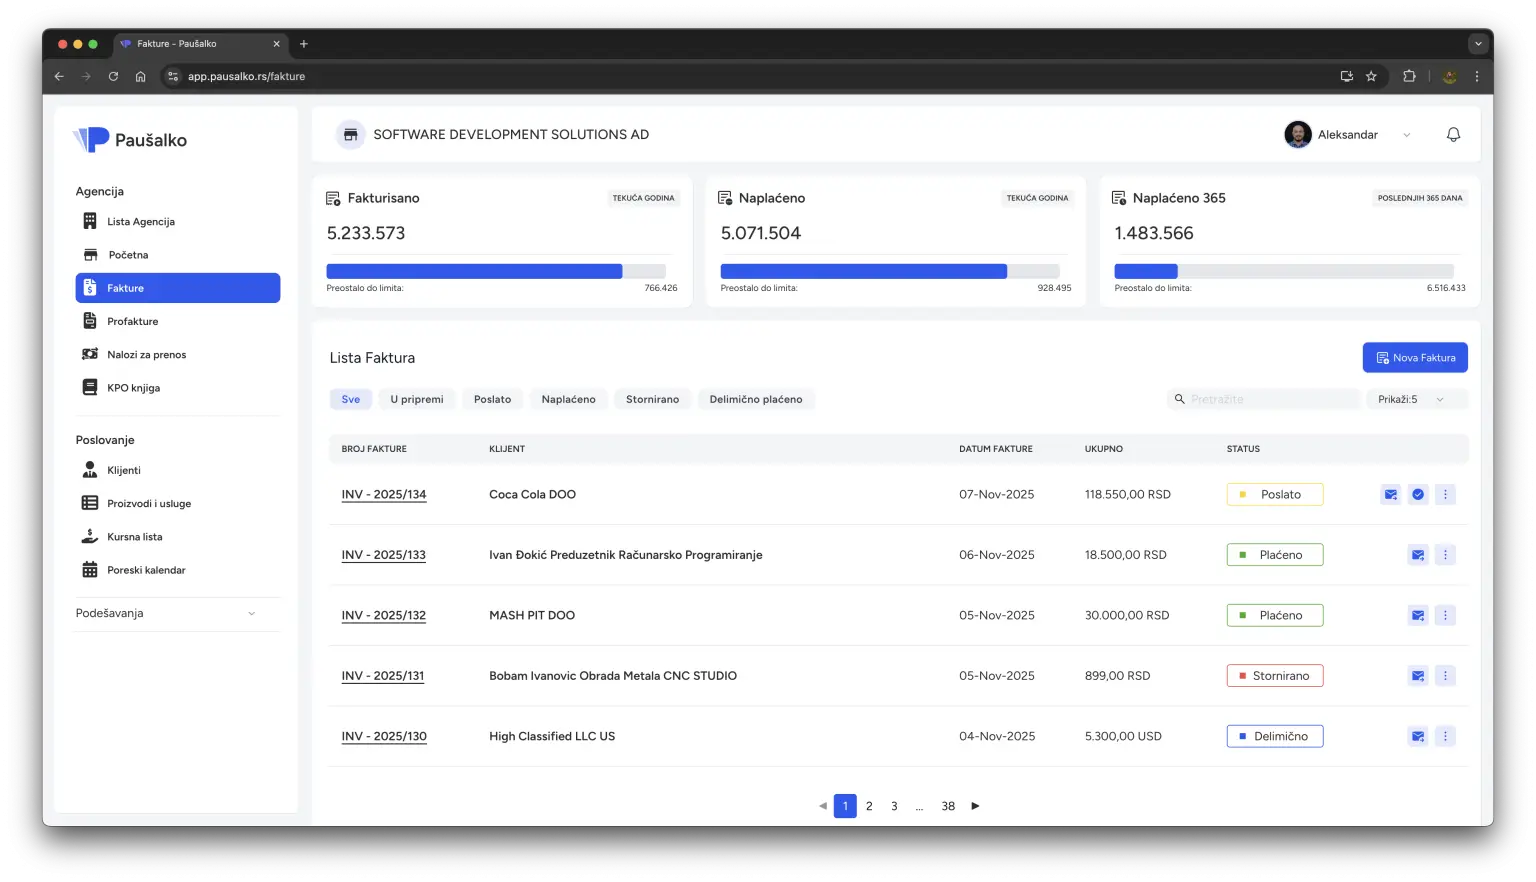The image size is (1536, 882).
Task: Mark Coca Cola invoice as paid checkmark
Action: point(1417,494)
